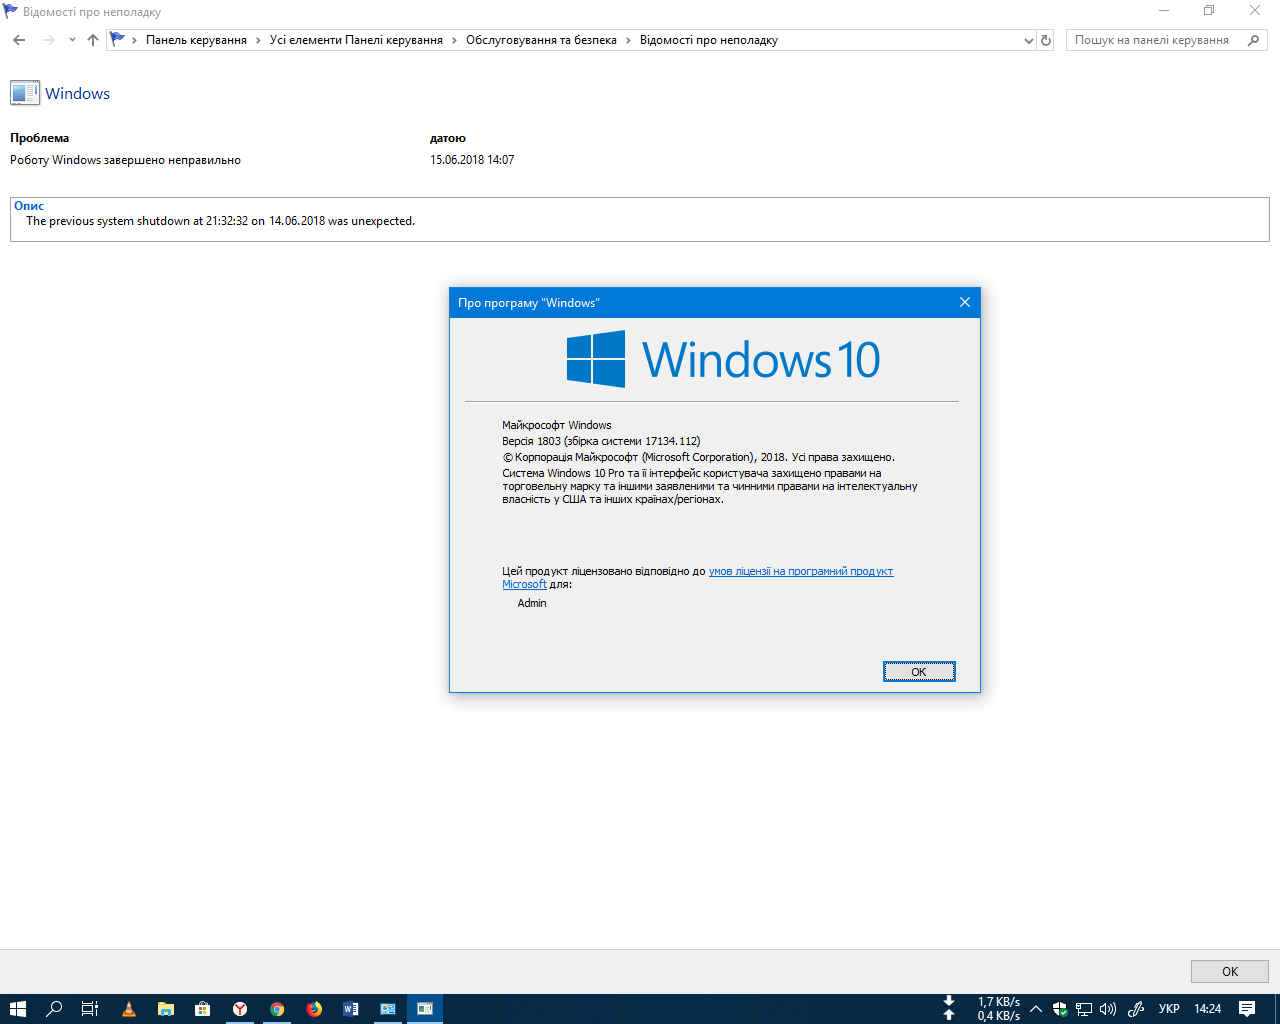1280x1024 pixels.
Task: Open the Windows Start menu
Action: [17, 1009]
